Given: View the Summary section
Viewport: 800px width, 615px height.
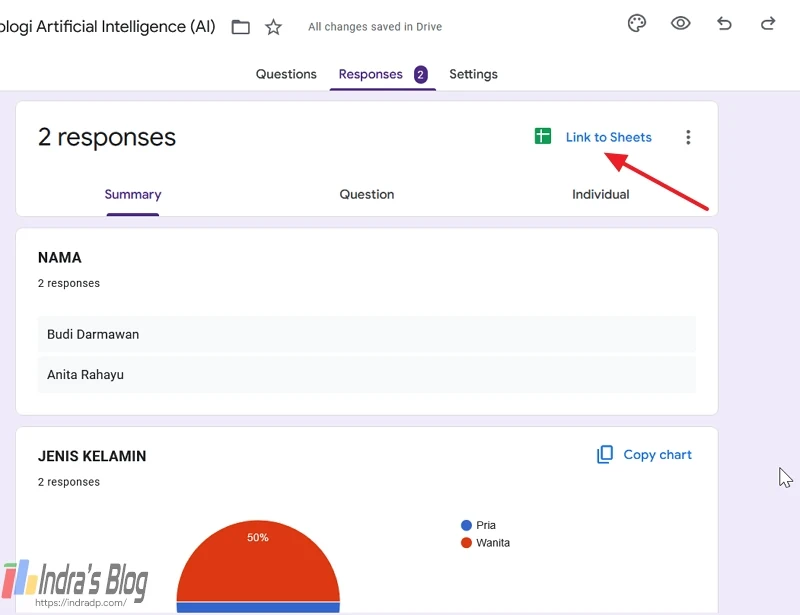Looking at the screenshot, I should (x=132, y=194).
